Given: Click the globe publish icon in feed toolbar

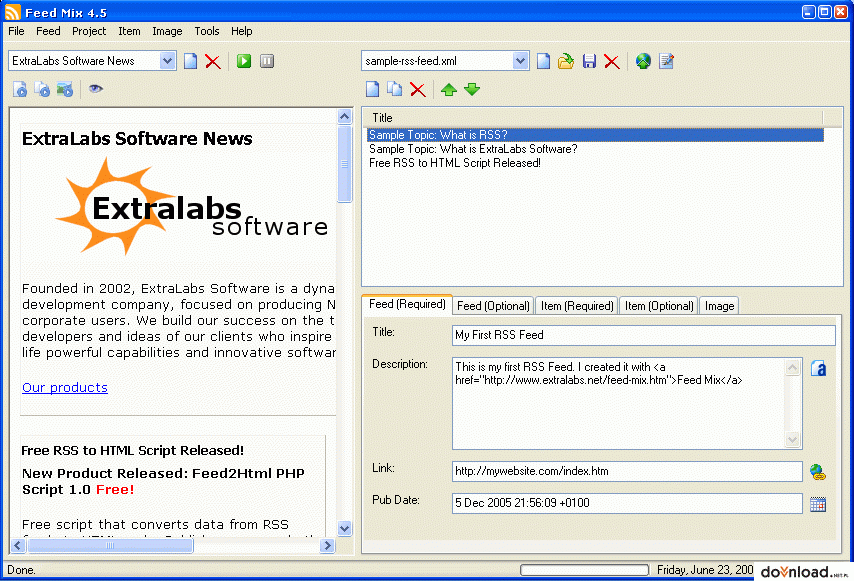Looking at the screenshot, I should (643, 61).
